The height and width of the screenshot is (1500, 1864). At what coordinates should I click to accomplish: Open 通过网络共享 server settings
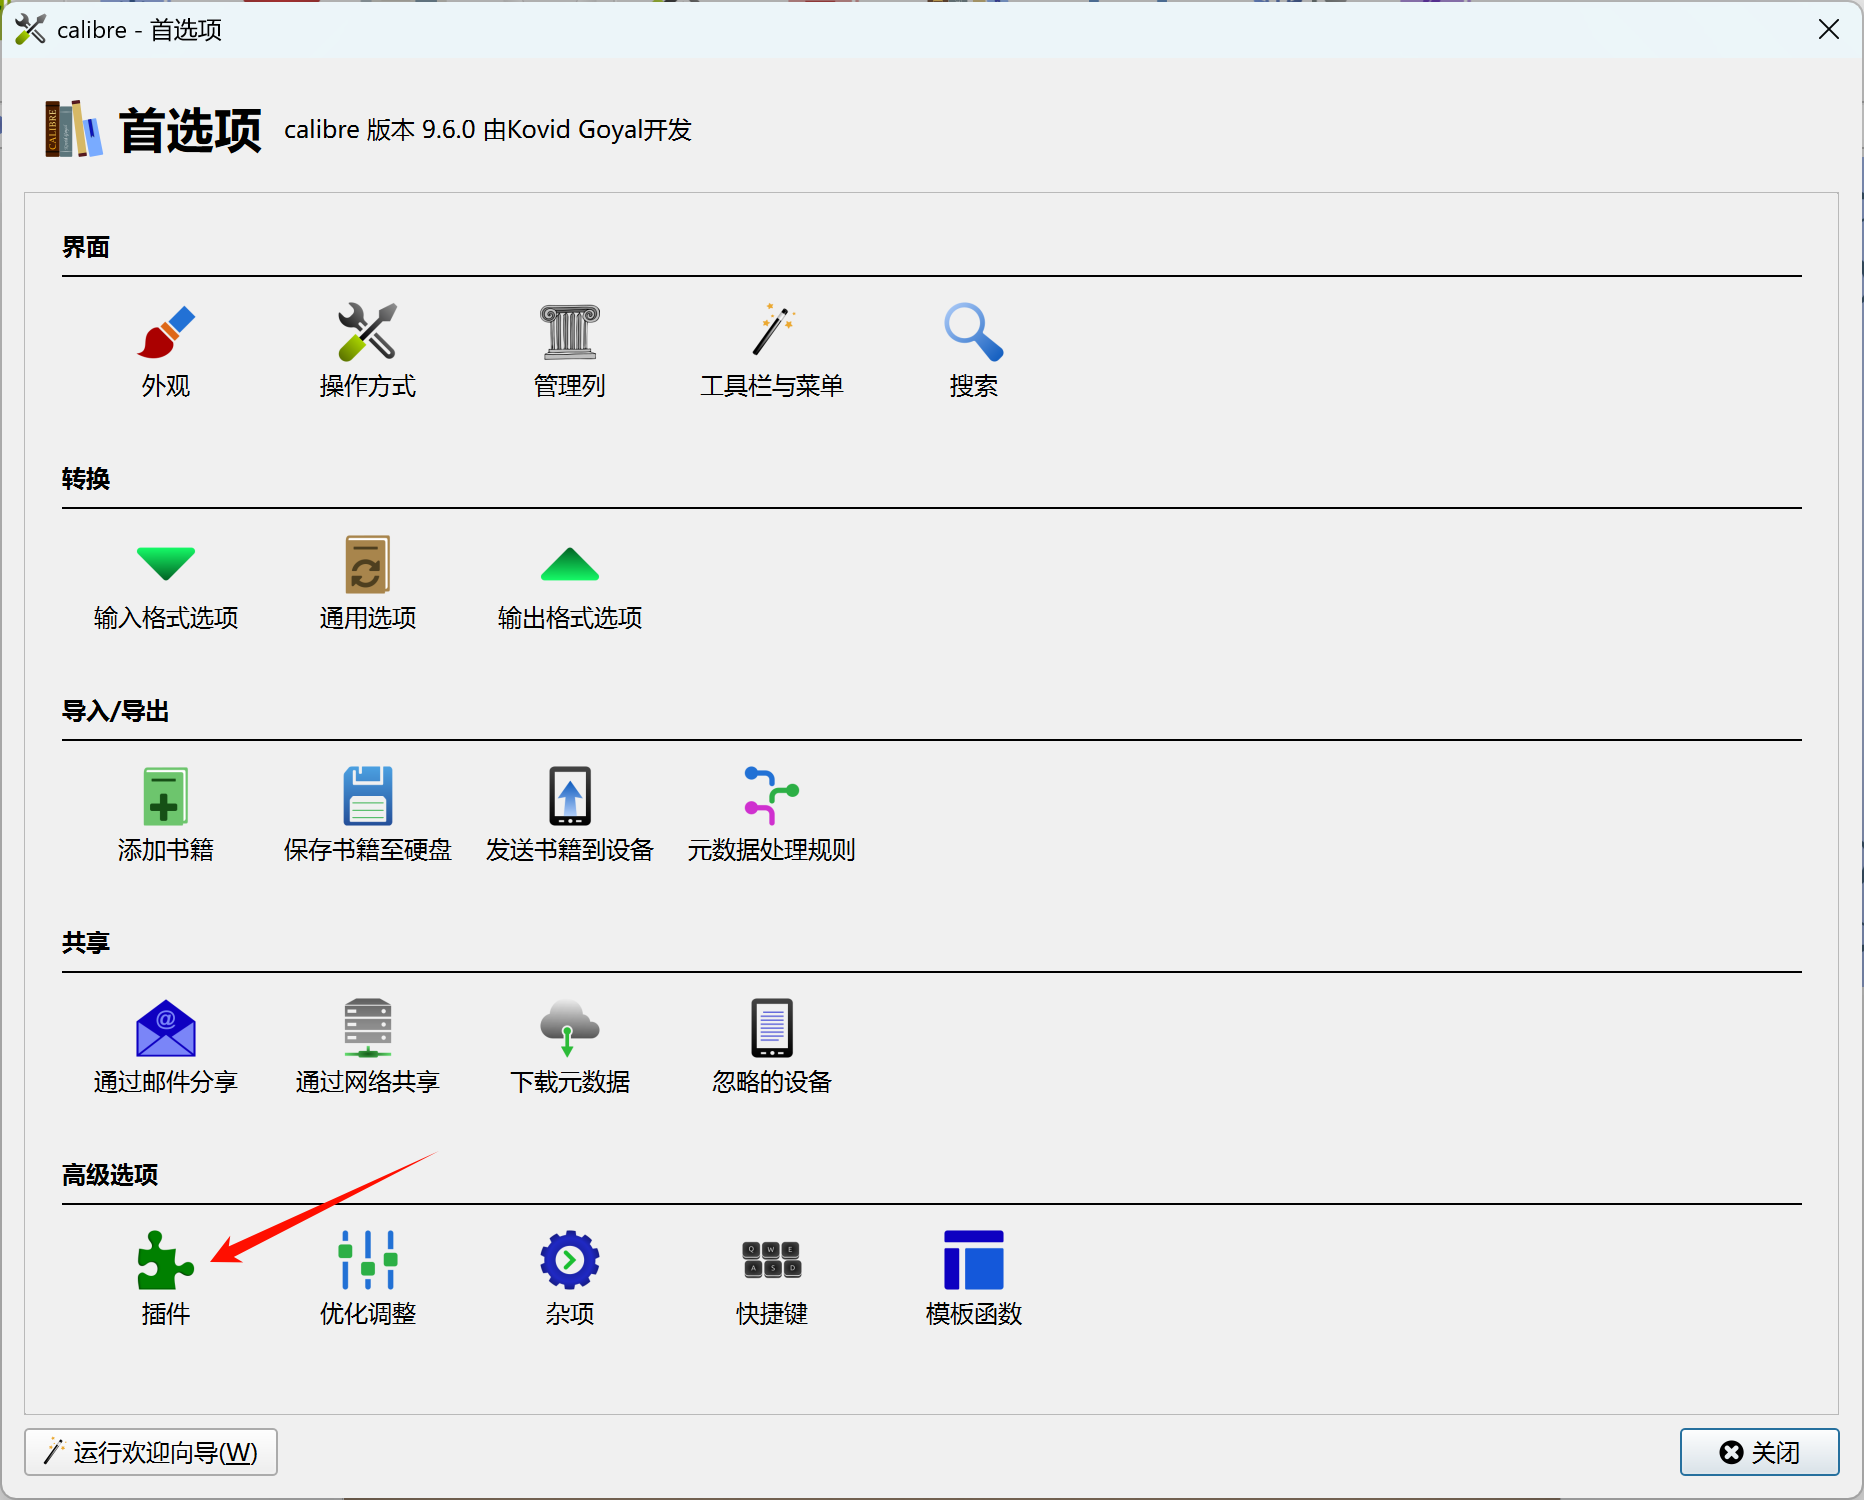coord(368,1047)
